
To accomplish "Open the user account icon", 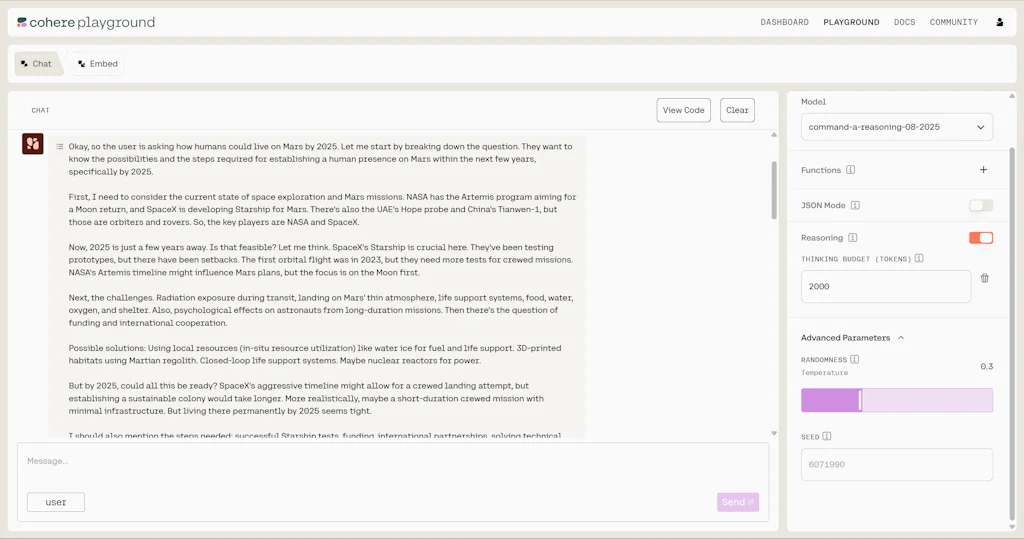I will (x=999, y=22).
